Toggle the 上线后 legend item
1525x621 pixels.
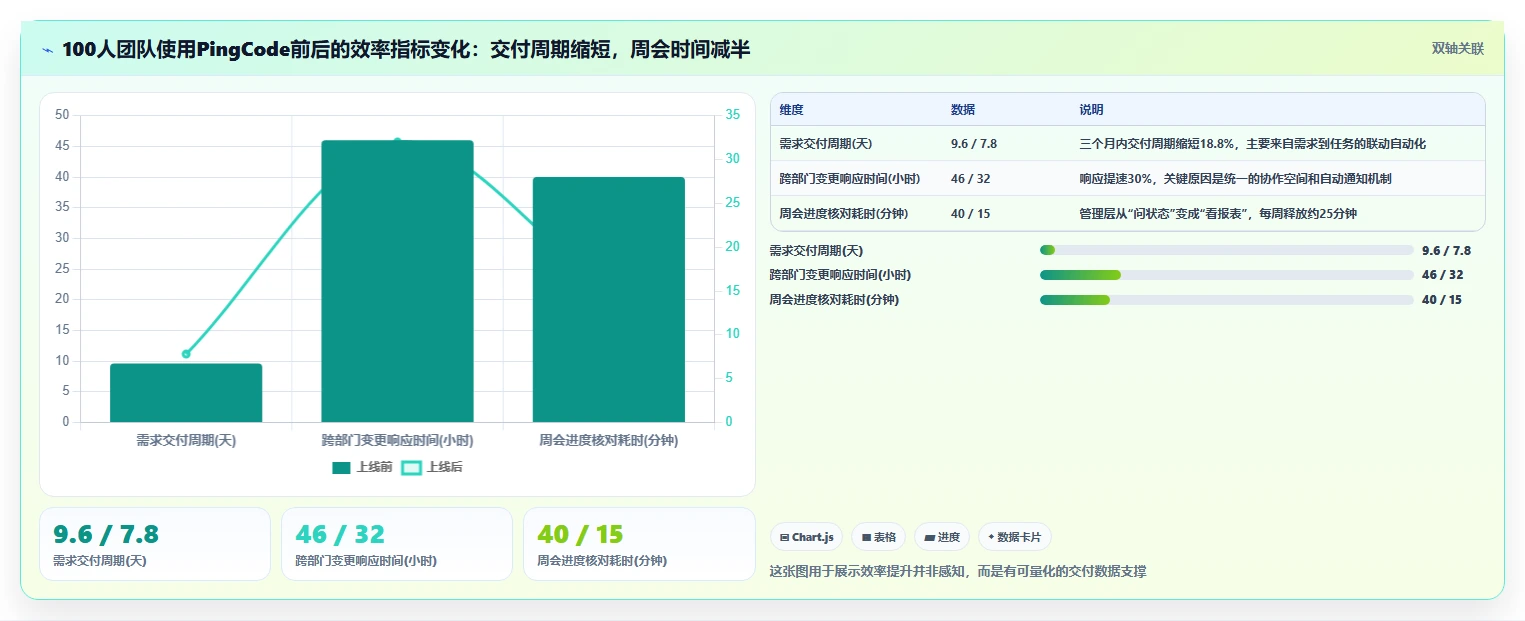click(x=432, y=467)
